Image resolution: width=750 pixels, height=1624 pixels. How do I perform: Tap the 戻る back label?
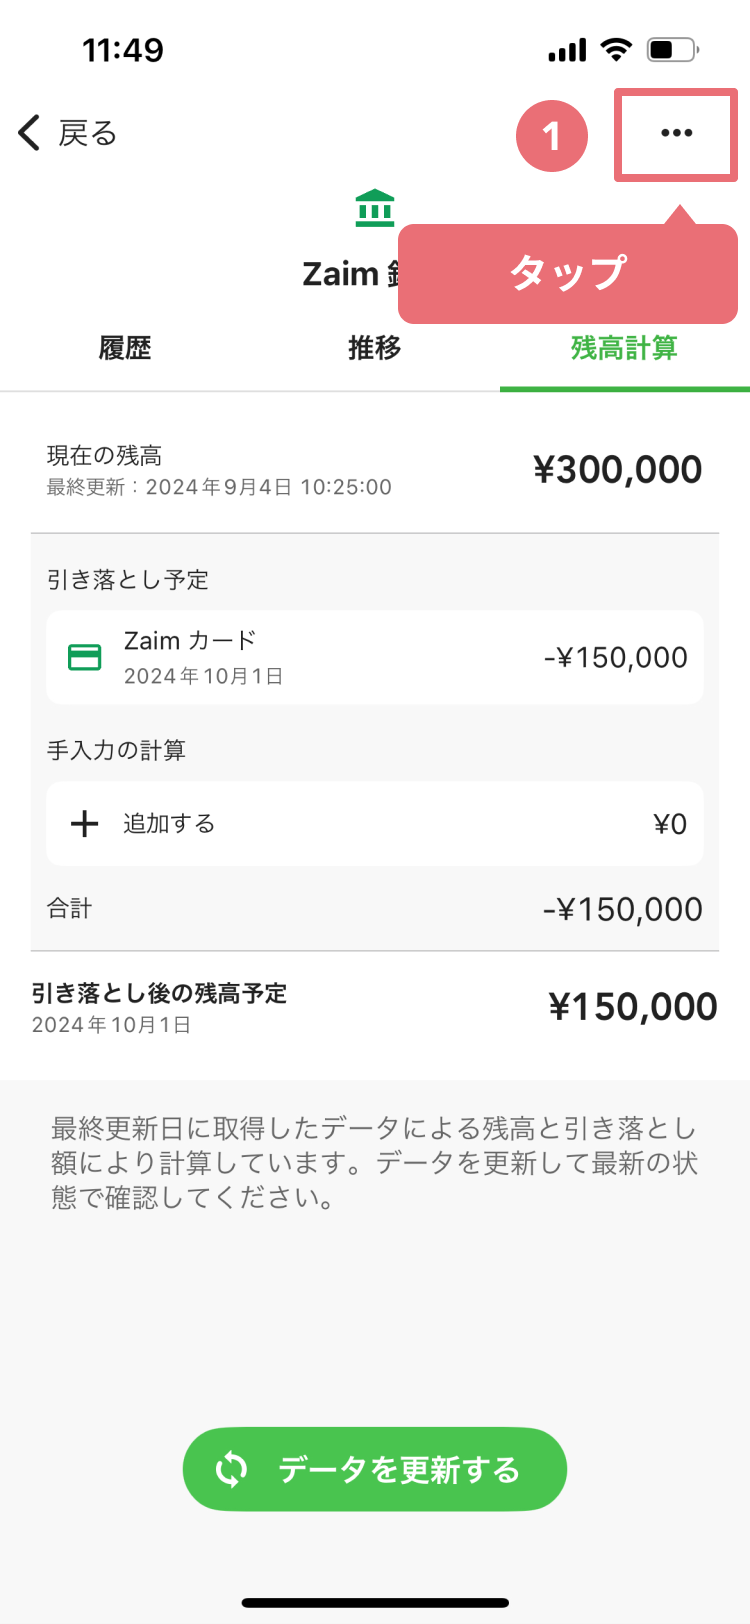coord(88,133)
